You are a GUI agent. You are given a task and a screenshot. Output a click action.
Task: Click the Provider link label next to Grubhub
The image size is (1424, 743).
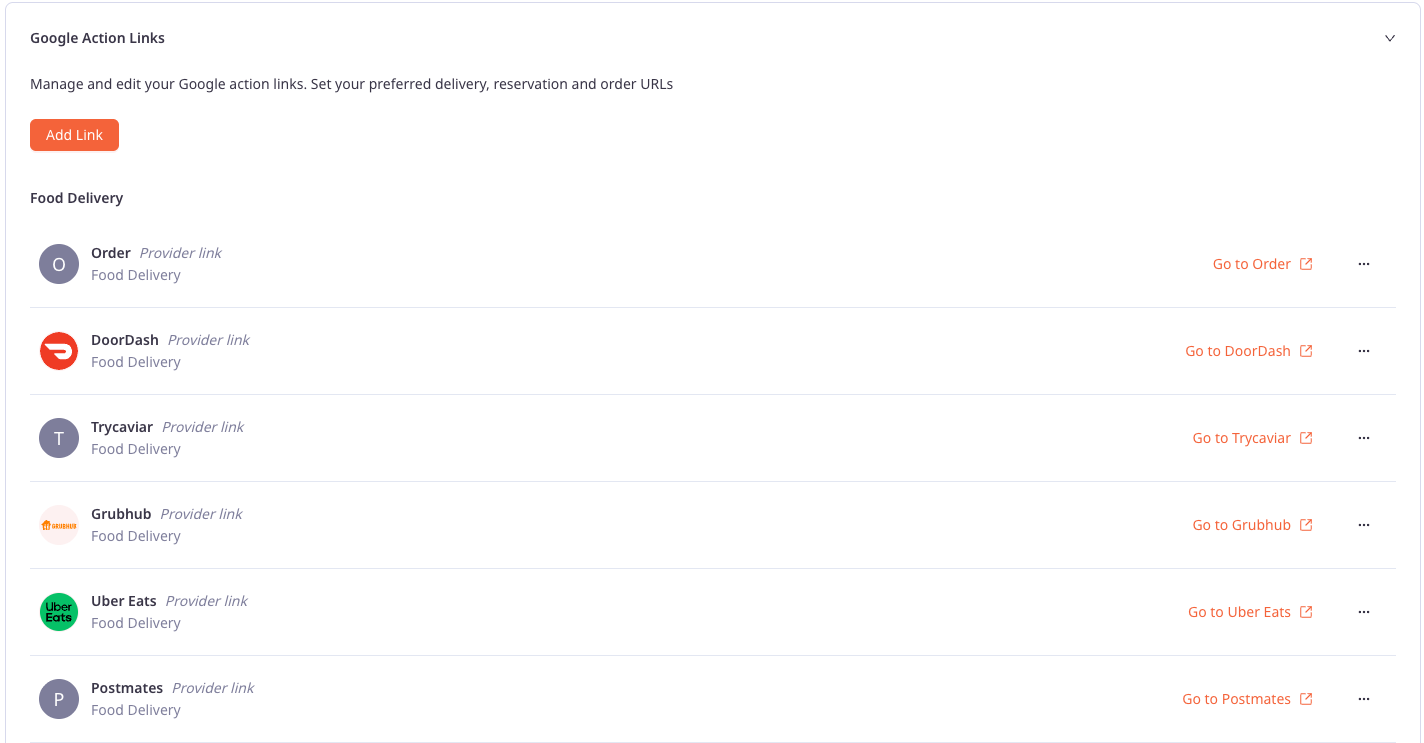(x=202, y=514)
